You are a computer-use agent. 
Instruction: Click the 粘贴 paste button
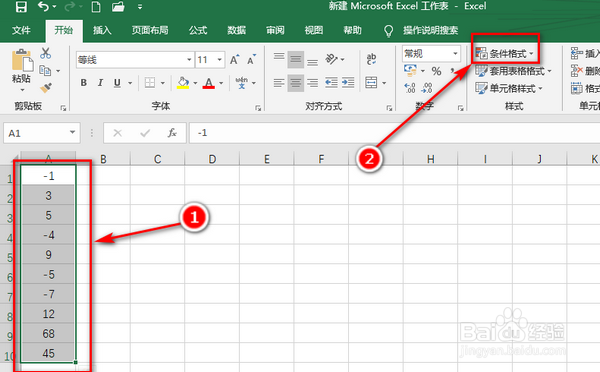21,70
